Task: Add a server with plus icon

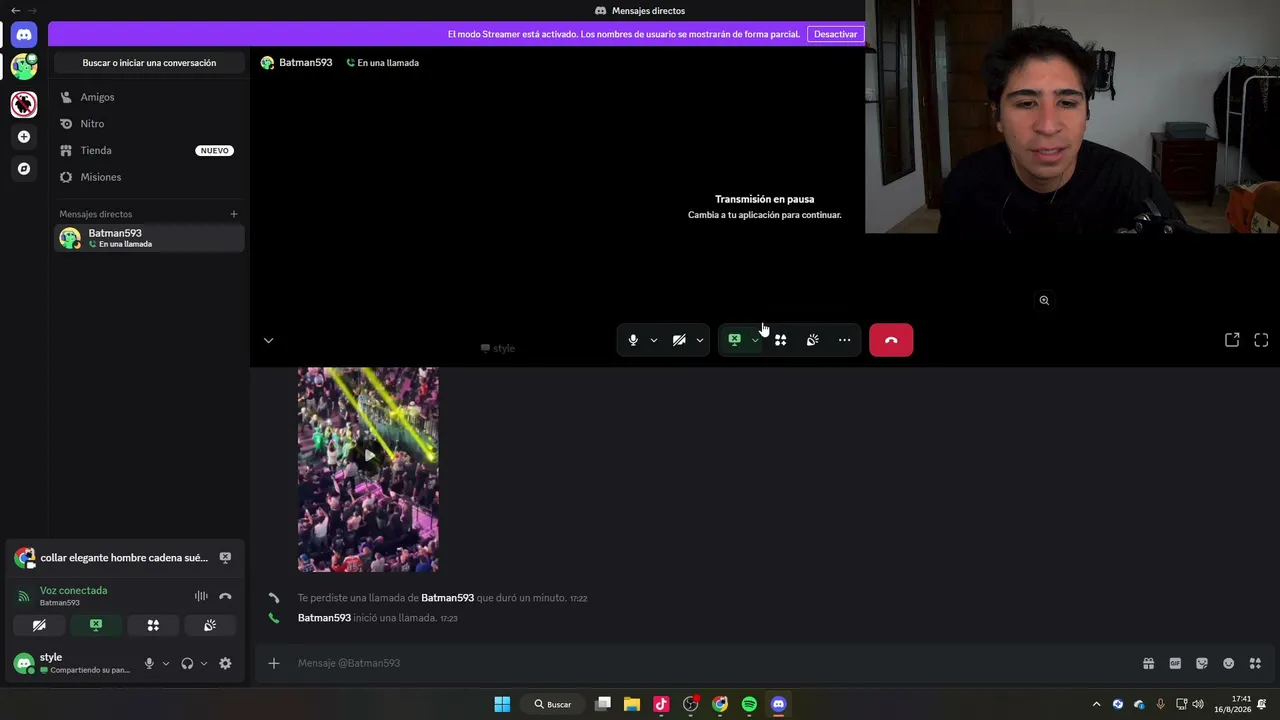Action: pyautogui.click(x=24, y=137)
